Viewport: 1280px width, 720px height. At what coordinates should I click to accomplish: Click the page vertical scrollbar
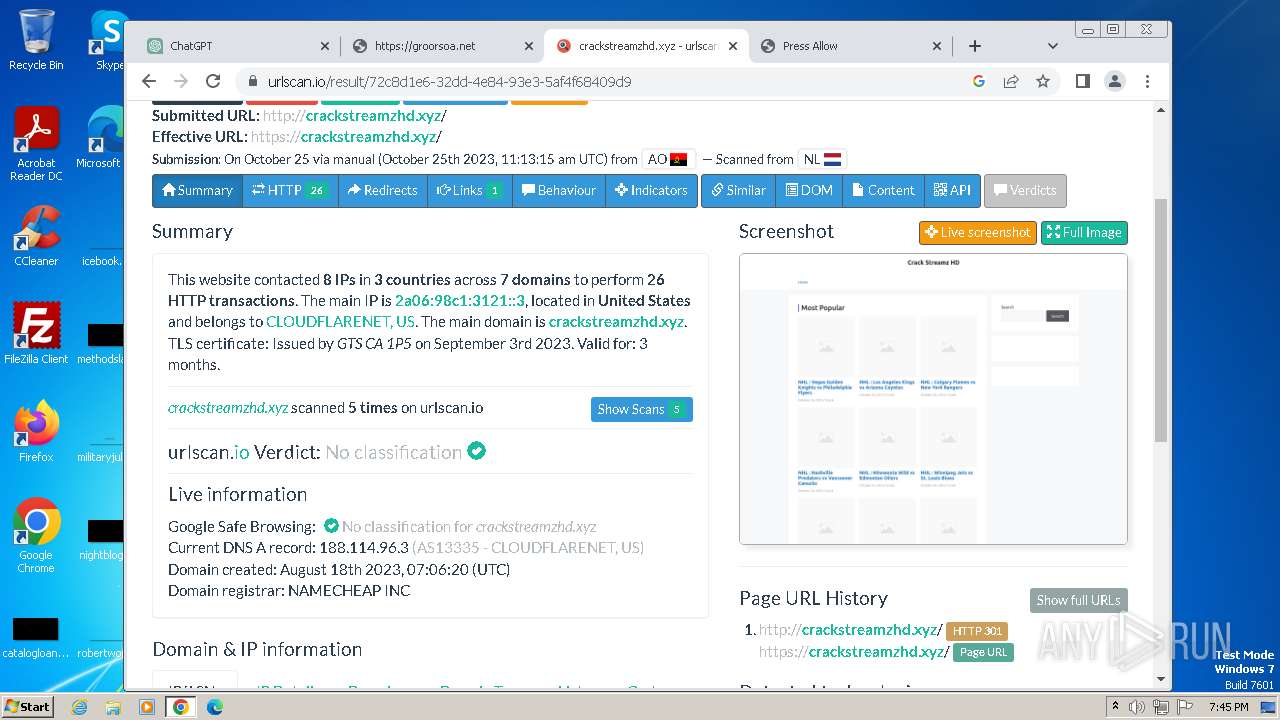pos(1161,320)
